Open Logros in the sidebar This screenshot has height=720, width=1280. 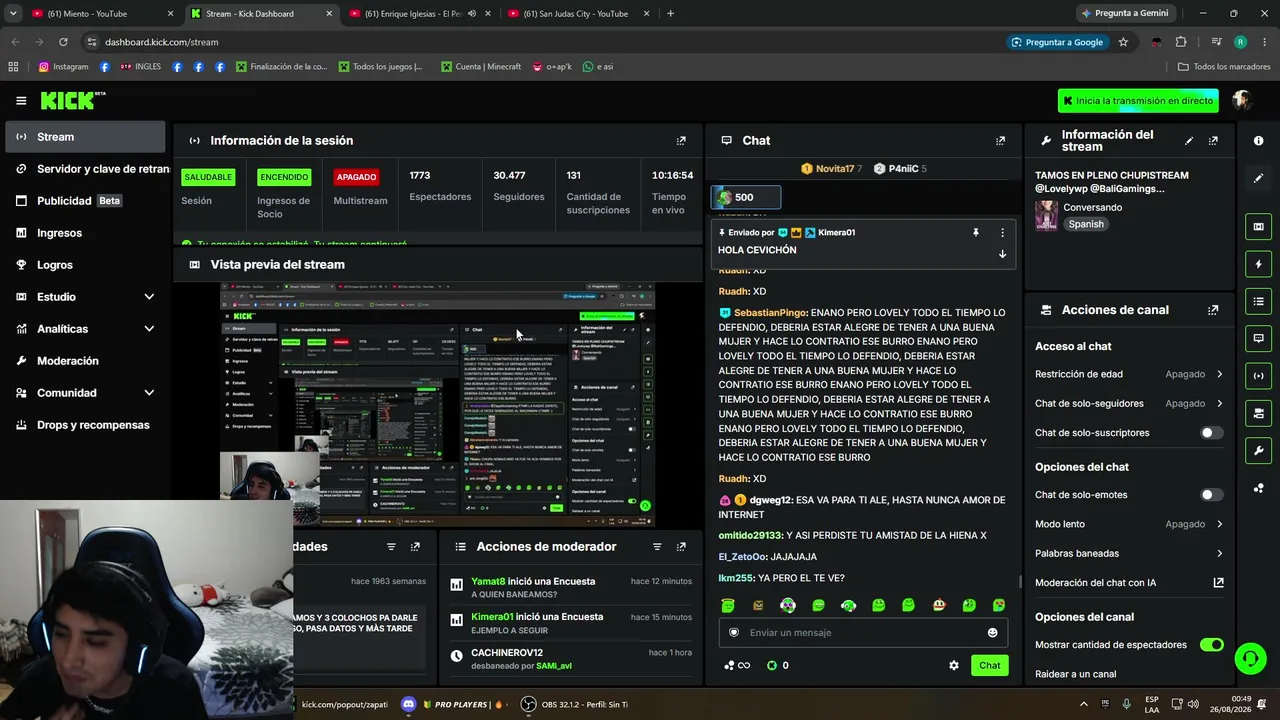86,265
